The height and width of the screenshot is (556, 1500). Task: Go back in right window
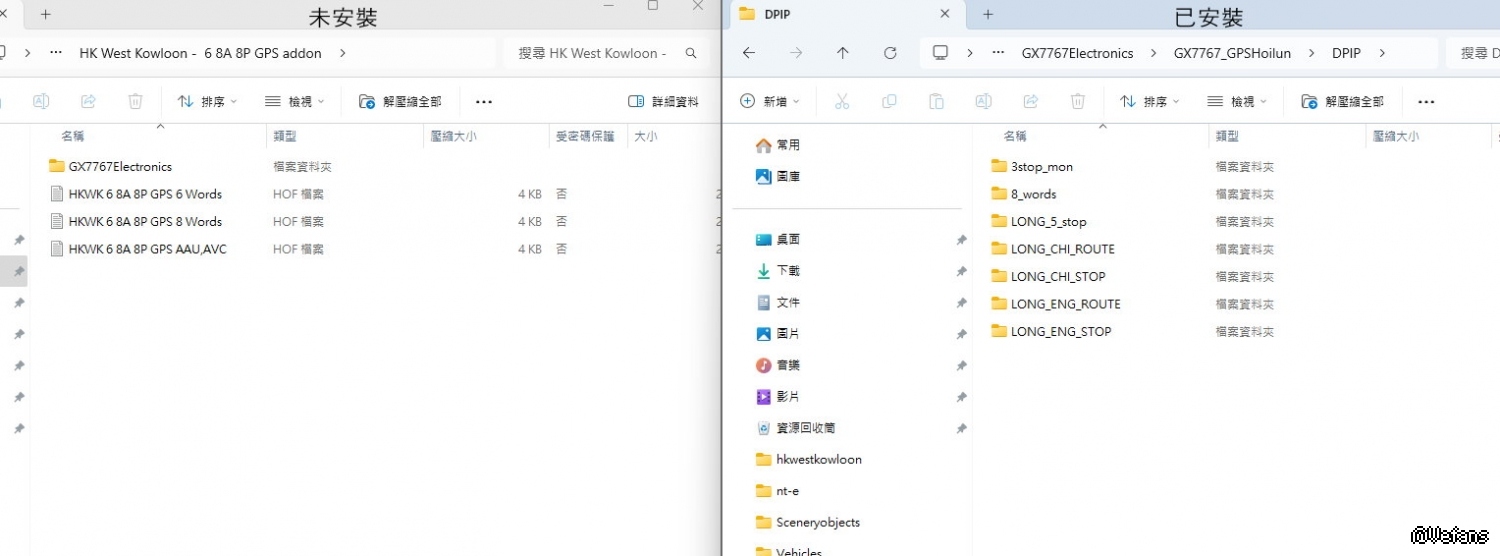(x=748, y=53)
